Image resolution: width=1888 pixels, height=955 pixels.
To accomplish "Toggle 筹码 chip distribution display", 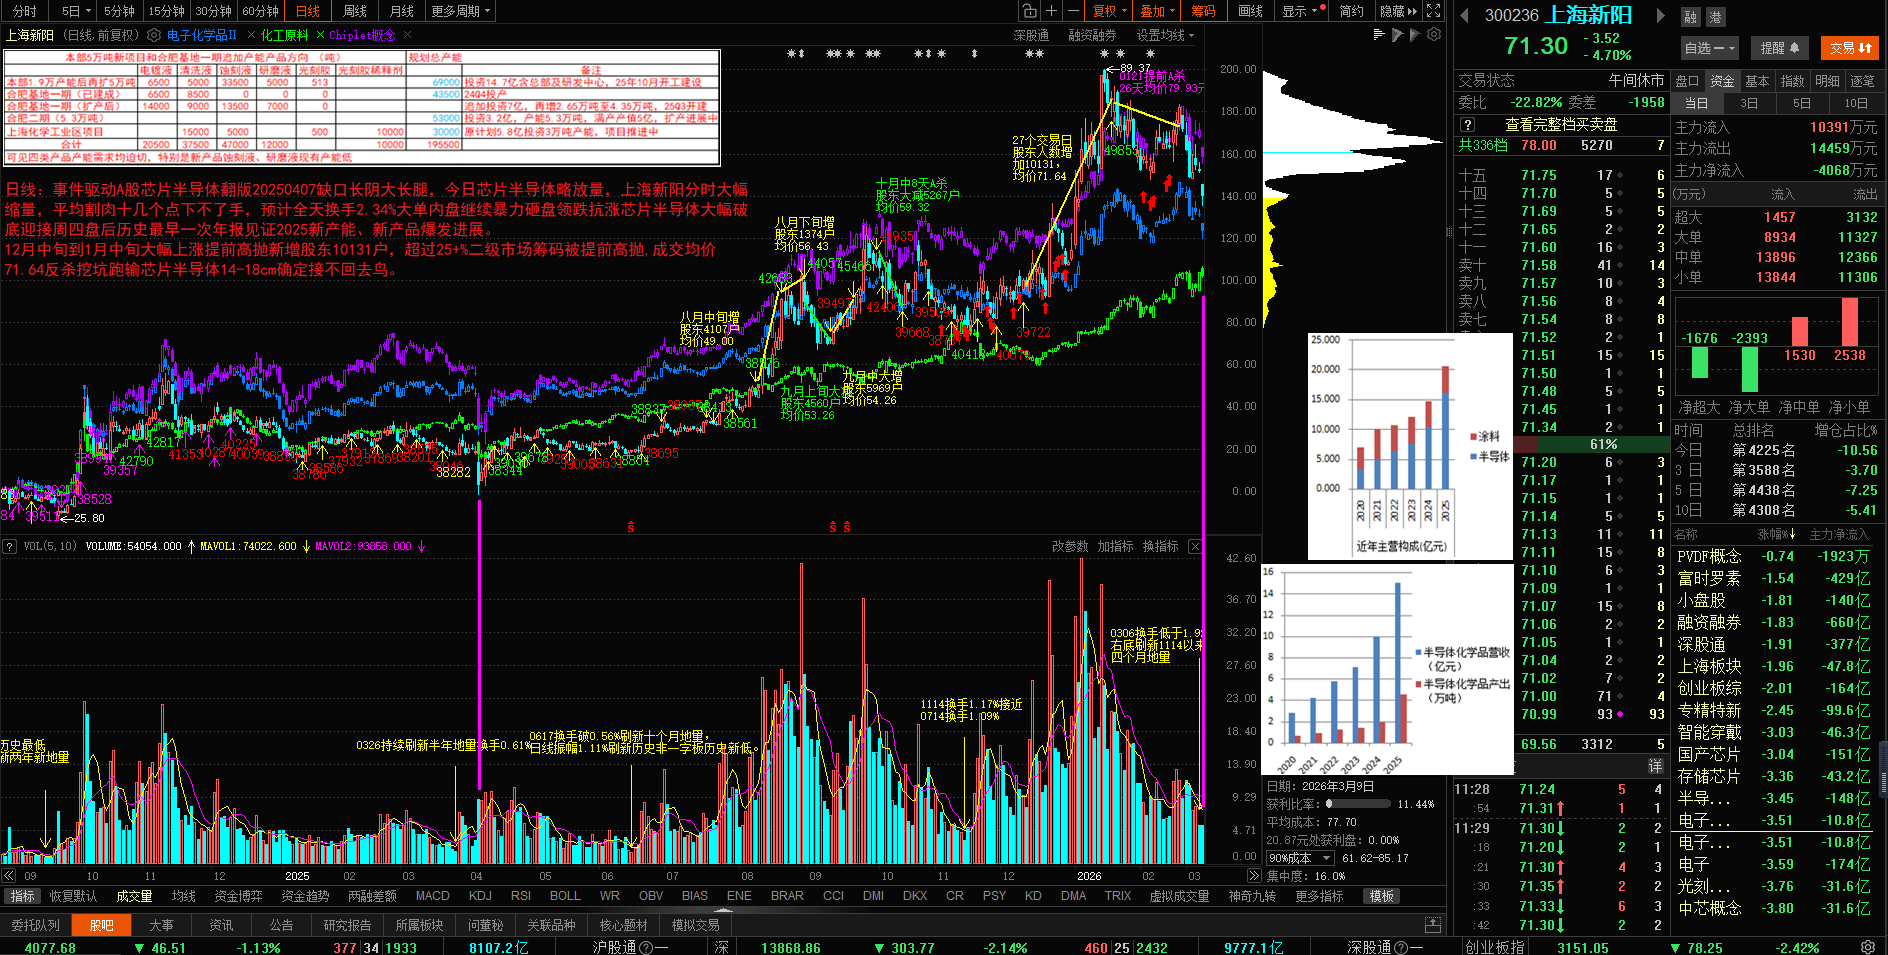I will (x=1203, y=11).
